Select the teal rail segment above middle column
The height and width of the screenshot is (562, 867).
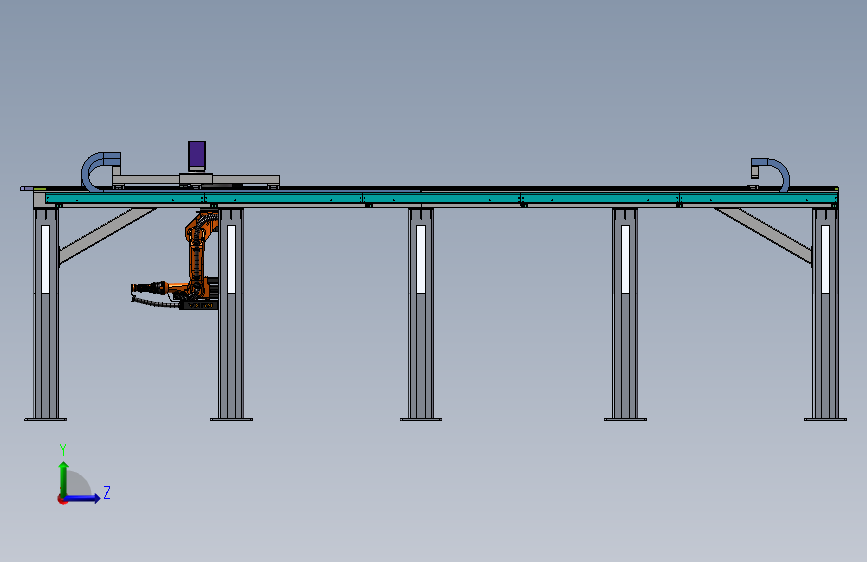pos(441,198)
